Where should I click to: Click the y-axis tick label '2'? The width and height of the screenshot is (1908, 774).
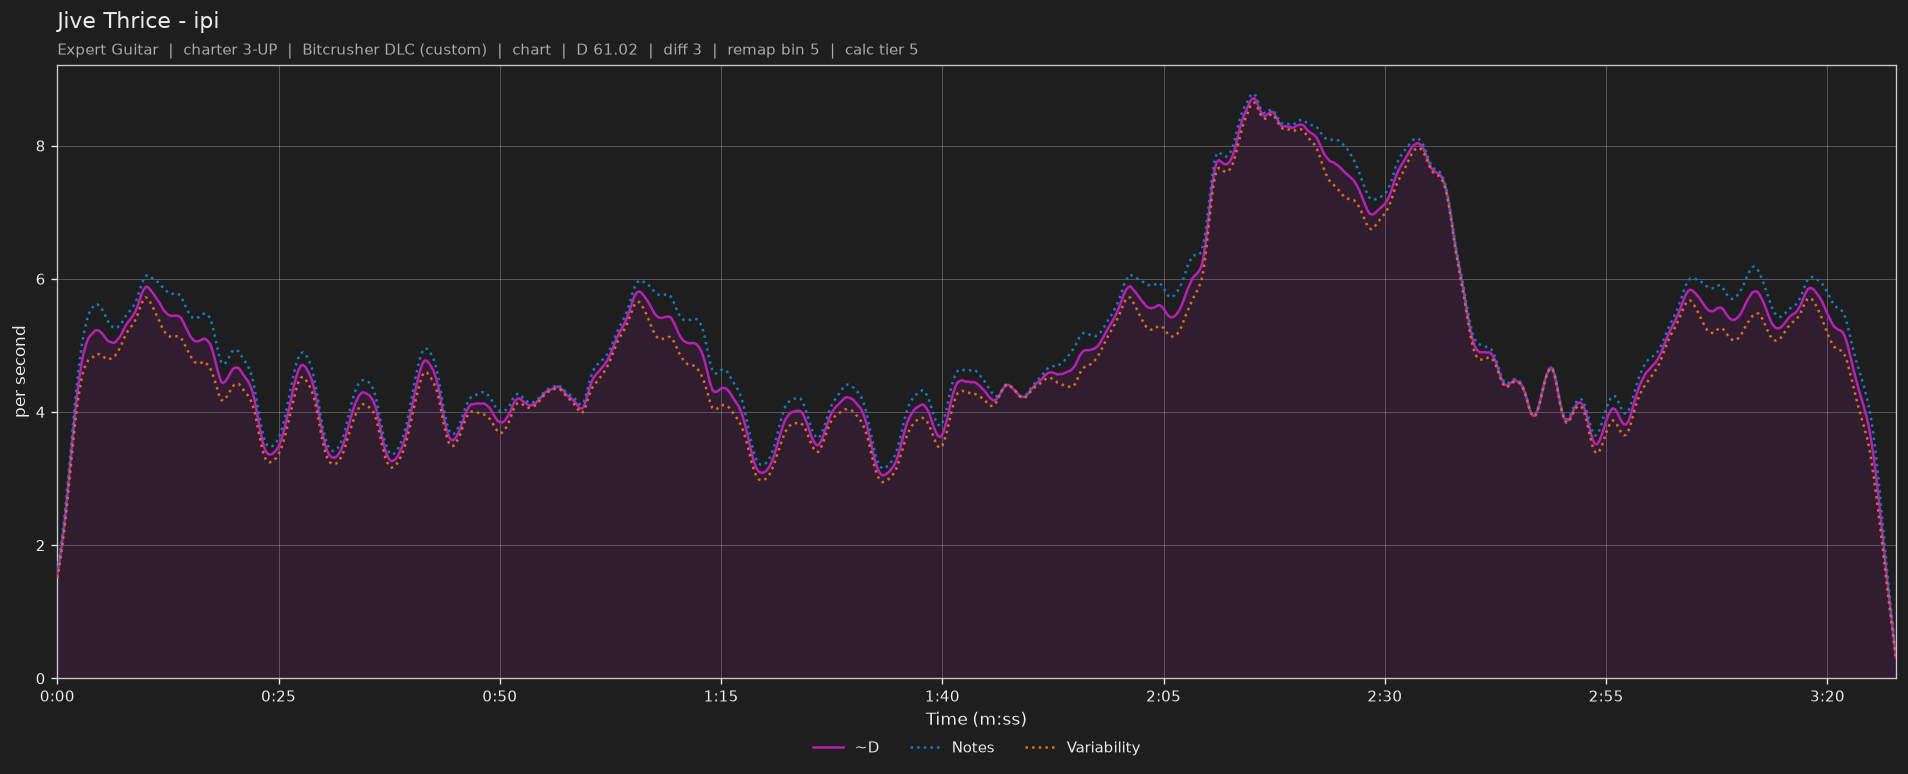(41, 545)
